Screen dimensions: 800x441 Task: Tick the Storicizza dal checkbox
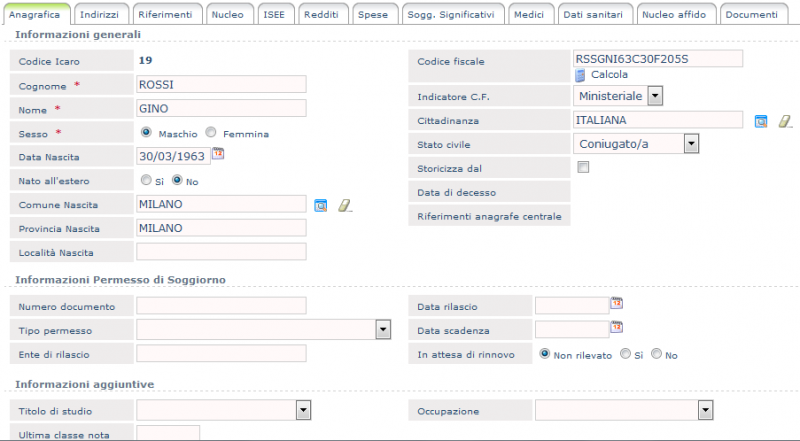click(584, 168)
